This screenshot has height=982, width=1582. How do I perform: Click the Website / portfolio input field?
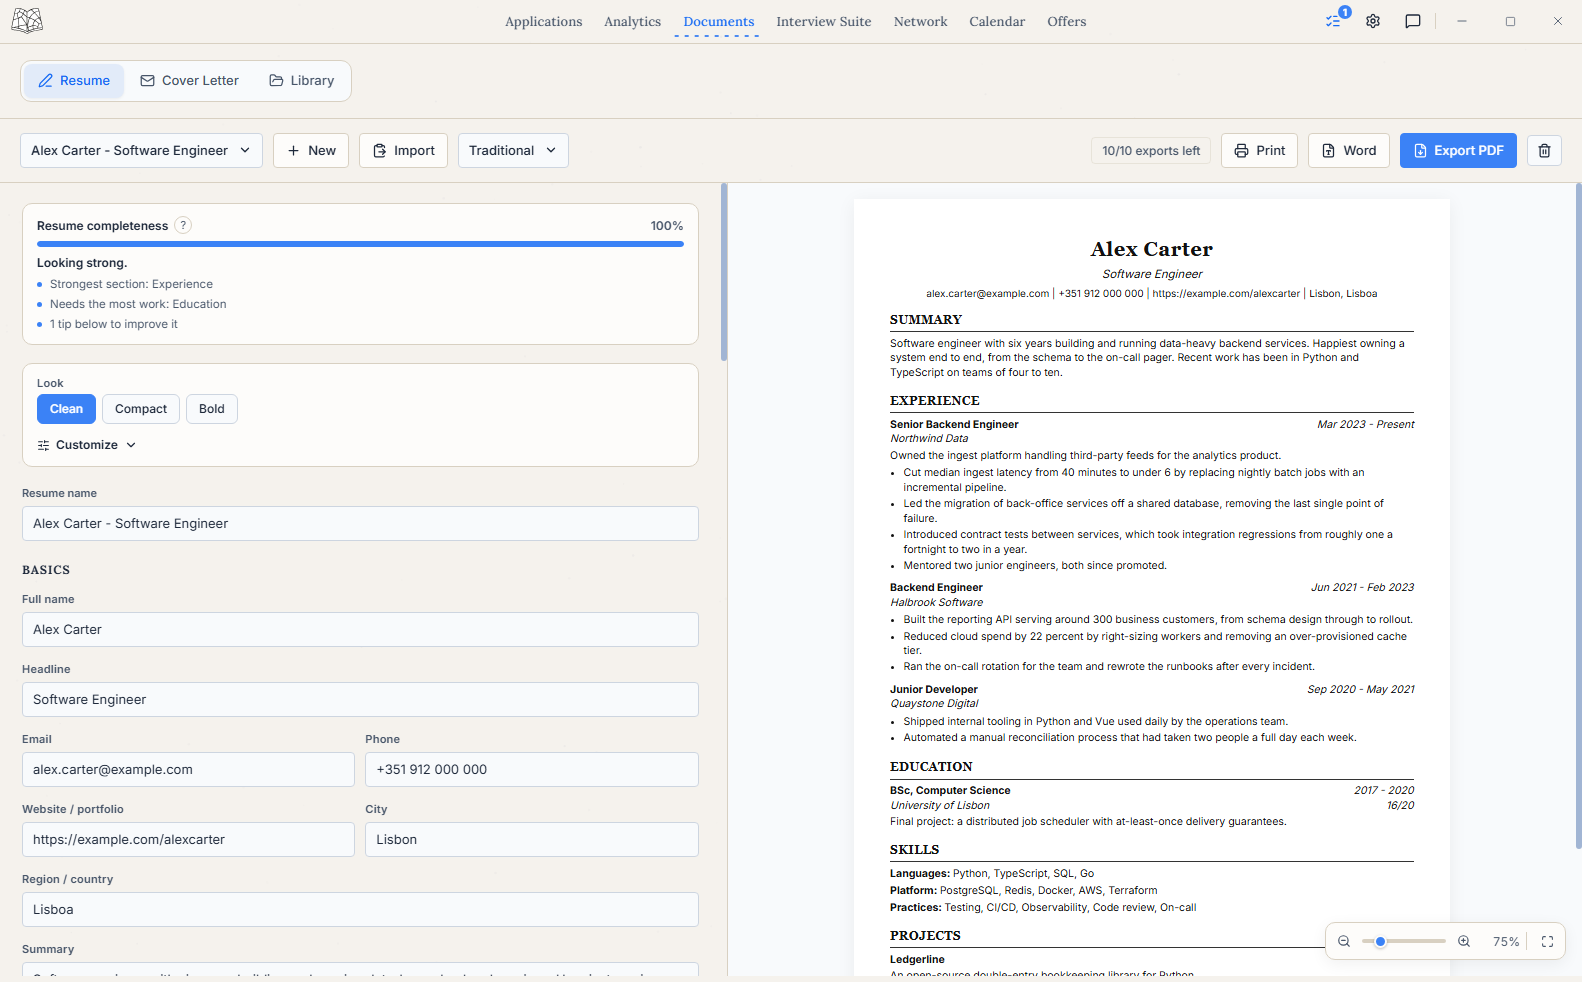[188, 840]
